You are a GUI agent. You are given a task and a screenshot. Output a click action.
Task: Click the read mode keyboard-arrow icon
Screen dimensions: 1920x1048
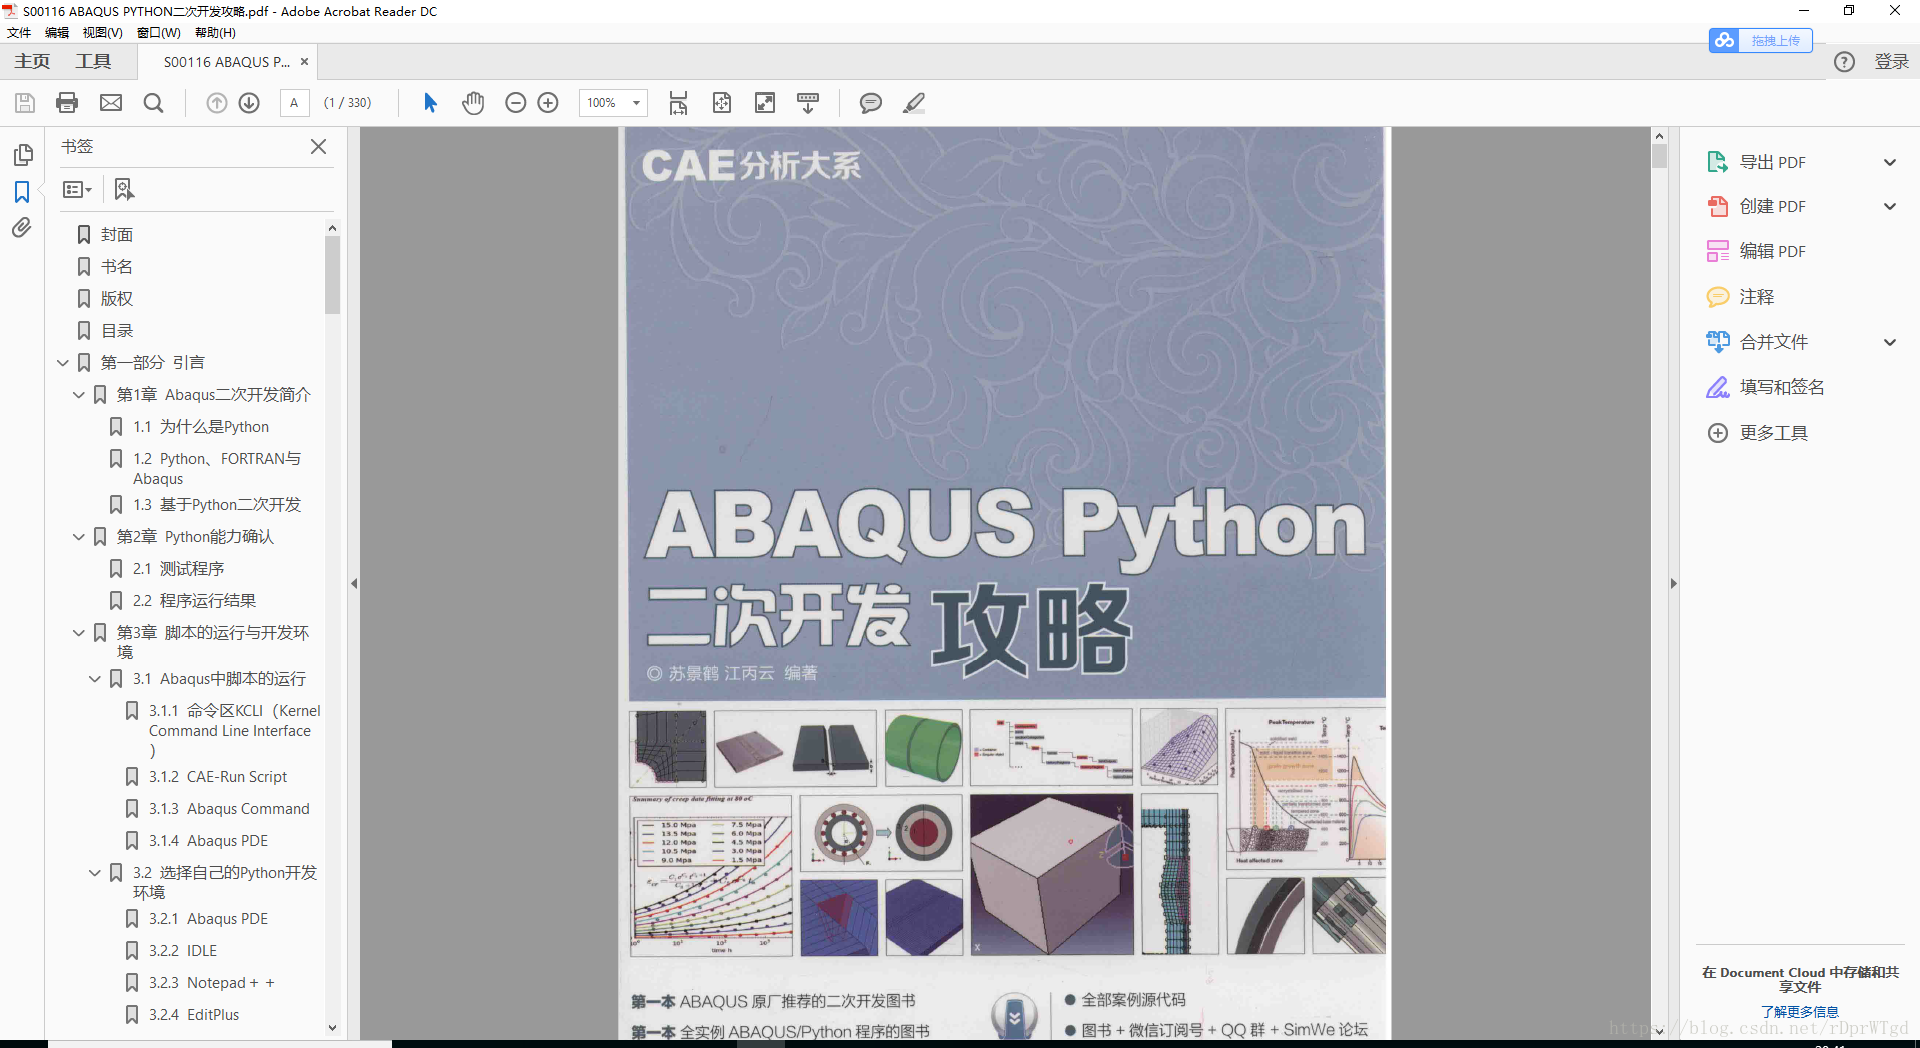point(808,103)
